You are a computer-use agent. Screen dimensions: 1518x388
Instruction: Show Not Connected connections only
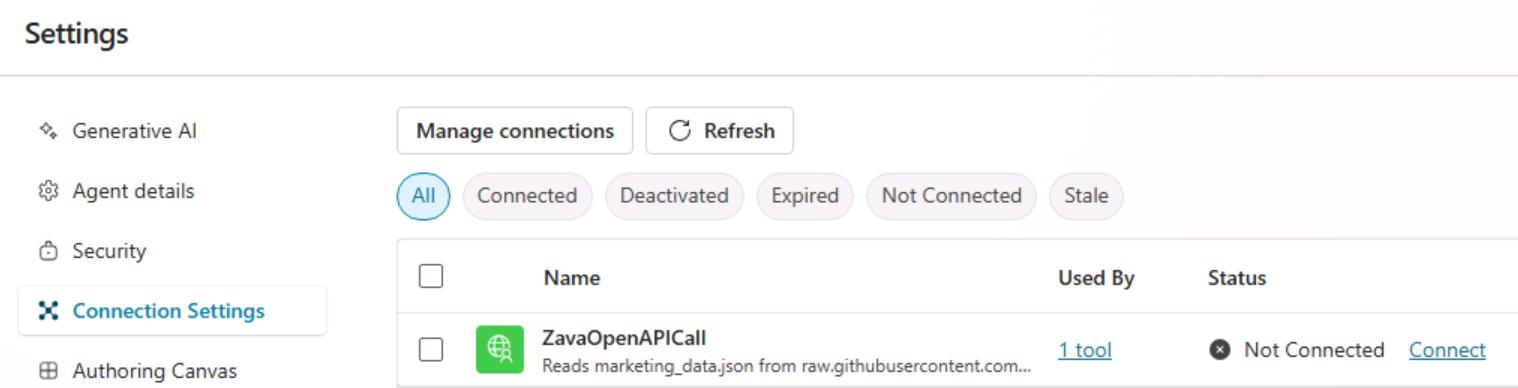951,196
